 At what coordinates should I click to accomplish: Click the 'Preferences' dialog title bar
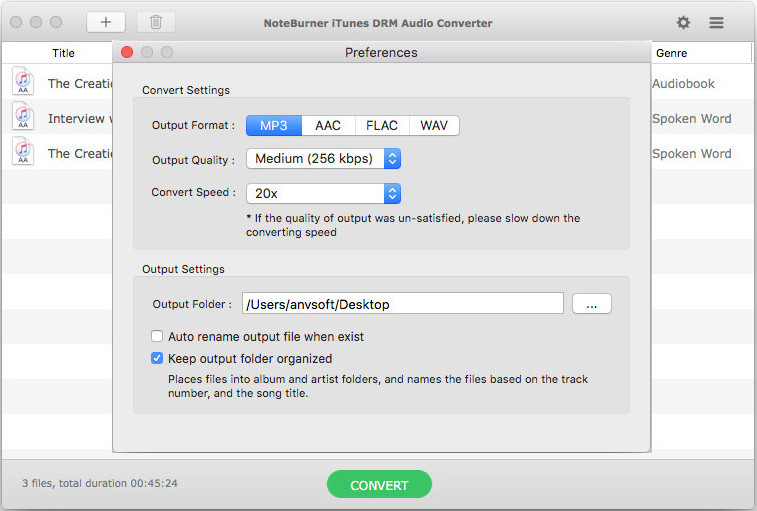coord(381,52)
